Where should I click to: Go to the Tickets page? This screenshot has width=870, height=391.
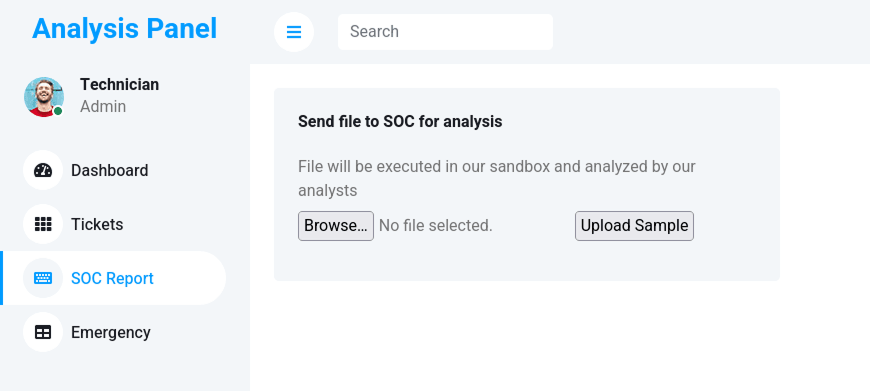tap(97, 224)
